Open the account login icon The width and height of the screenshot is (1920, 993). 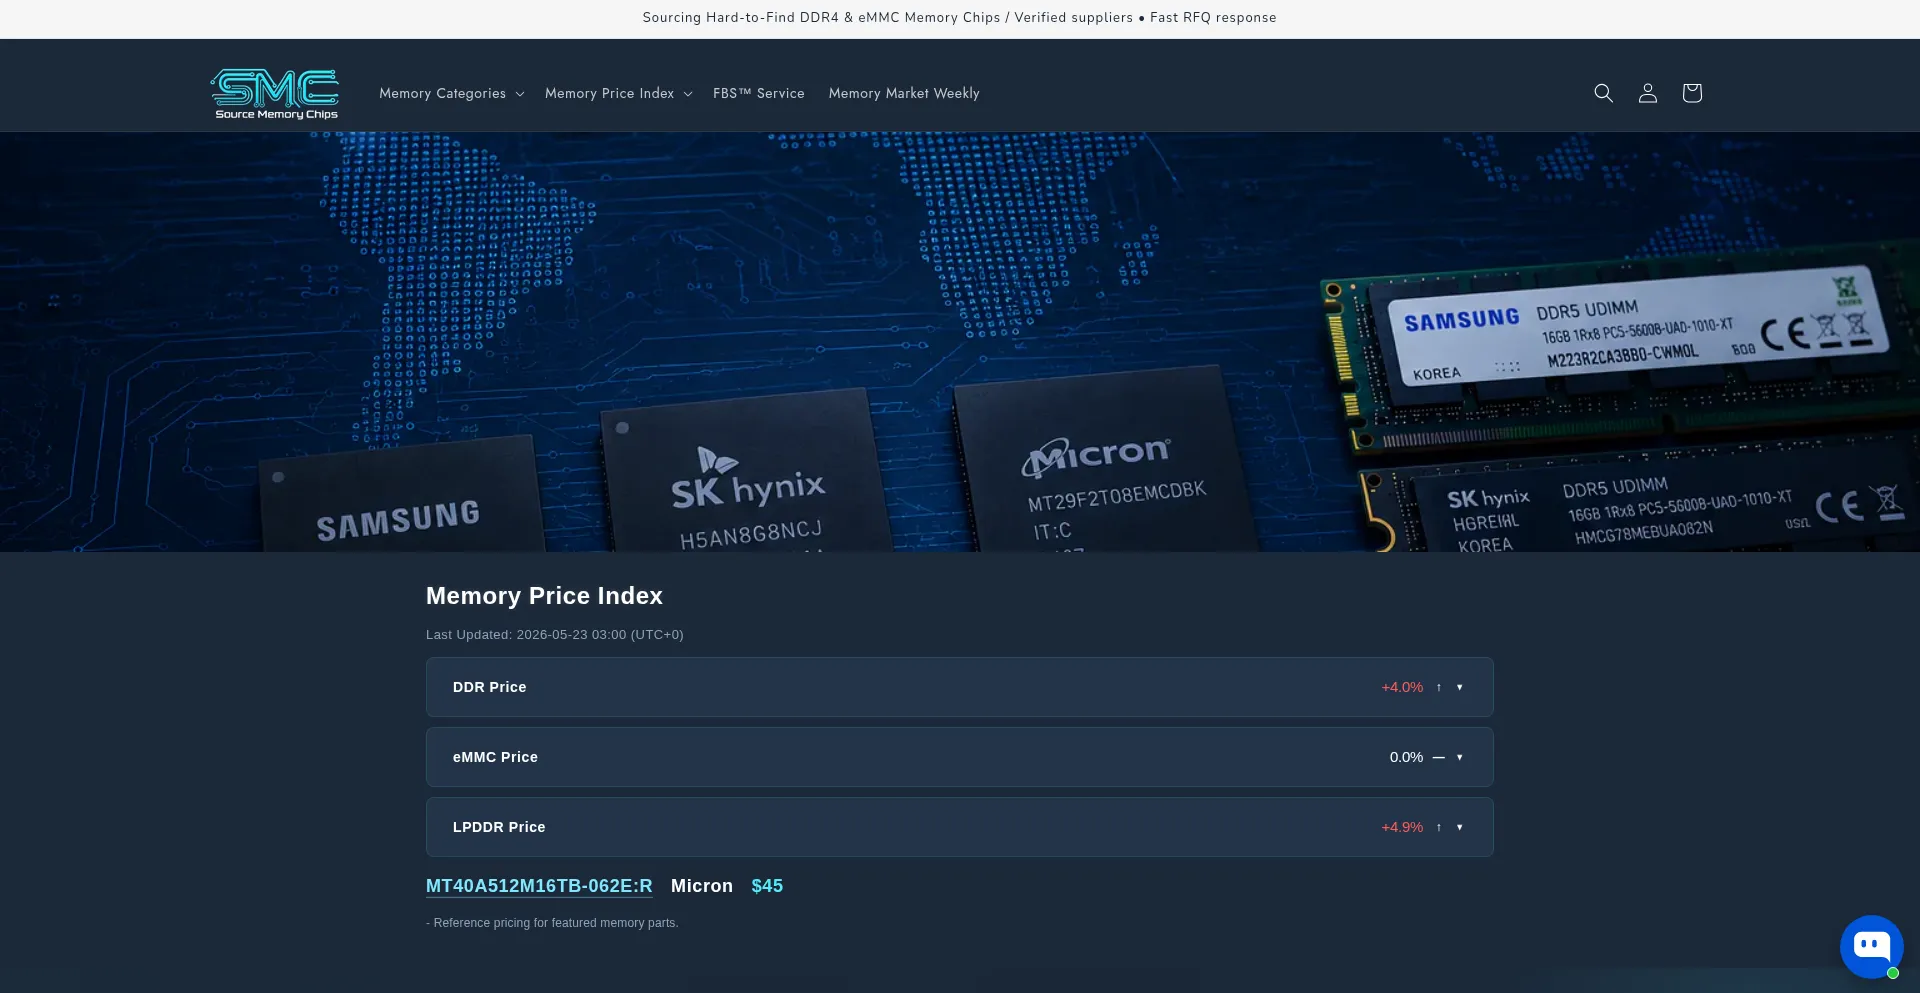pos(1647,93)
